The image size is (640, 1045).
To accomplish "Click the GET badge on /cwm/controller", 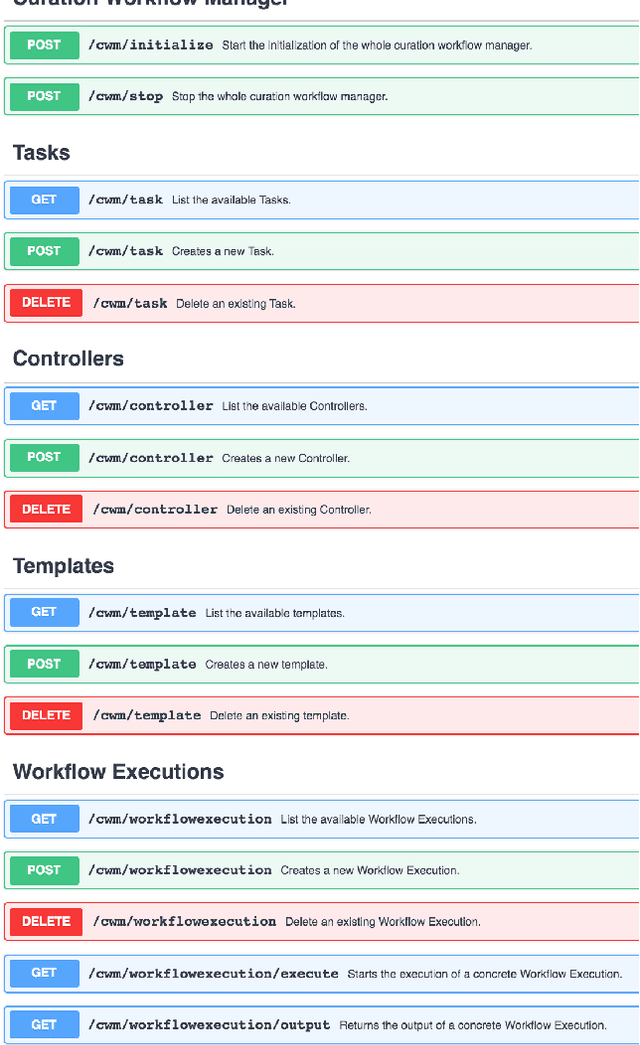I will [x=43, y=406].
